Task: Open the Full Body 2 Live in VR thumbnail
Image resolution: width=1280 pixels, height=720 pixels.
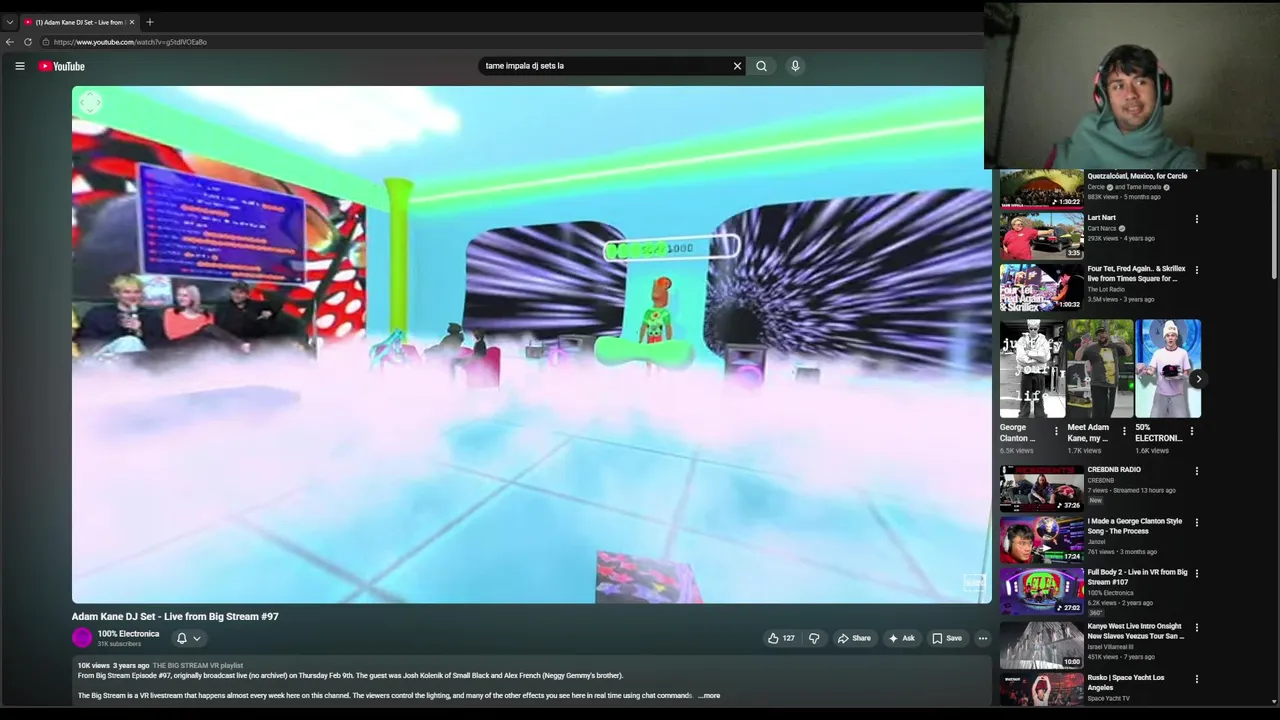Action: tap(1041, 590)
